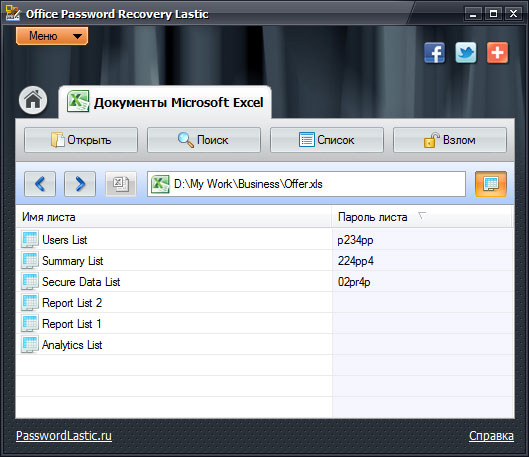
Task: Open the Меню dropdown
Action: coord(52,36)
